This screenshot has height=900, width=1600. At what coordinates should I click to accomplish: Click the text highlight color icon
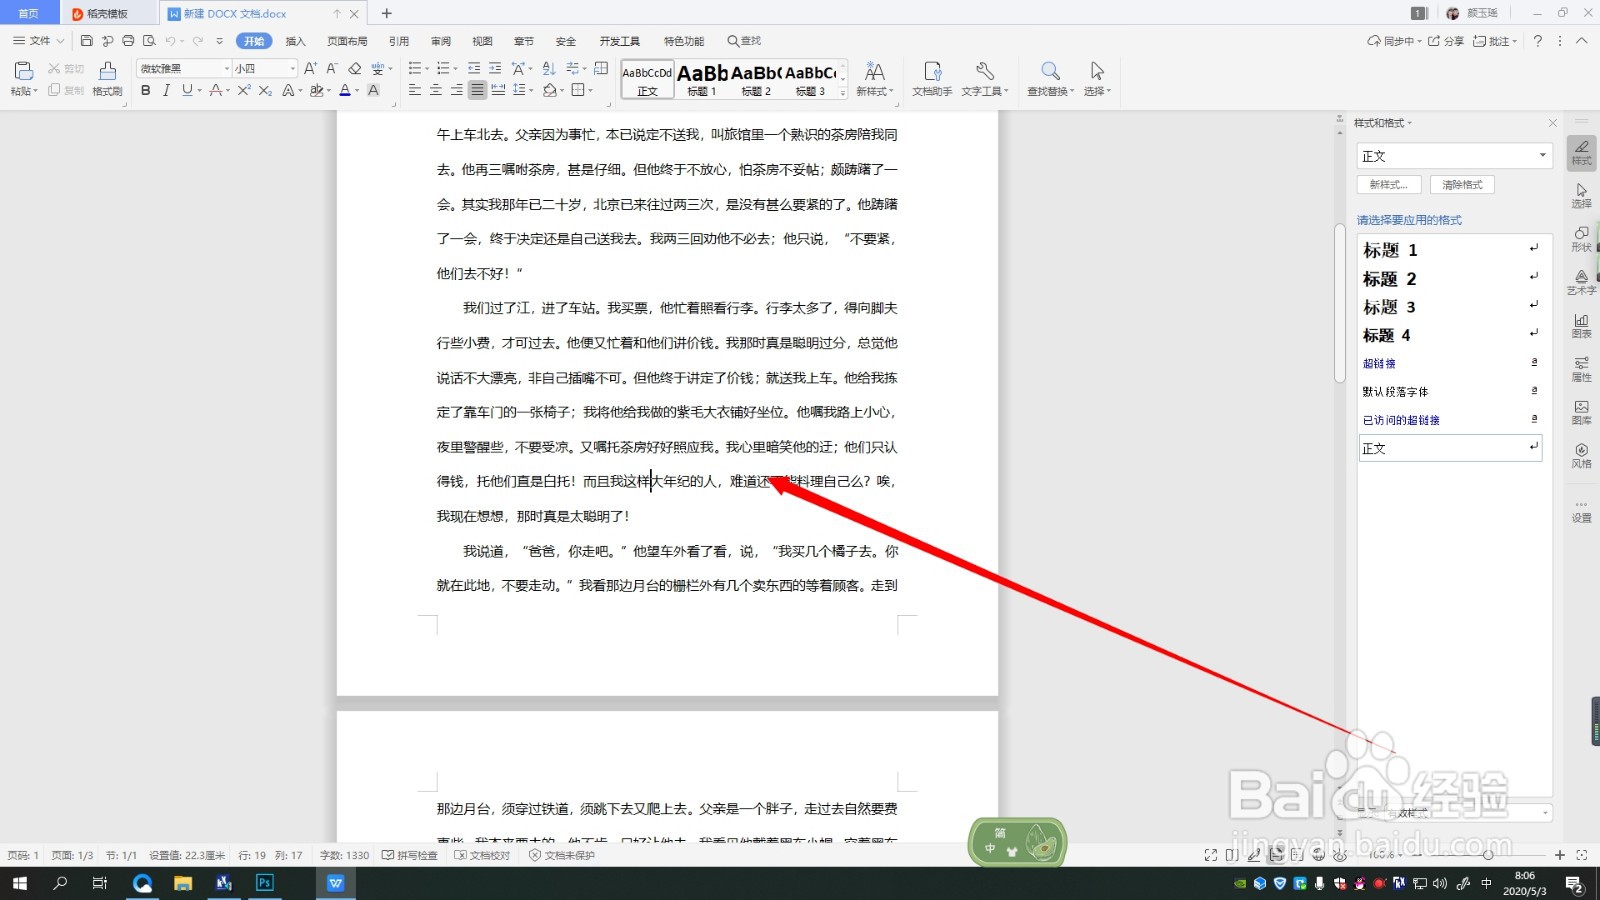pos(316,90)
